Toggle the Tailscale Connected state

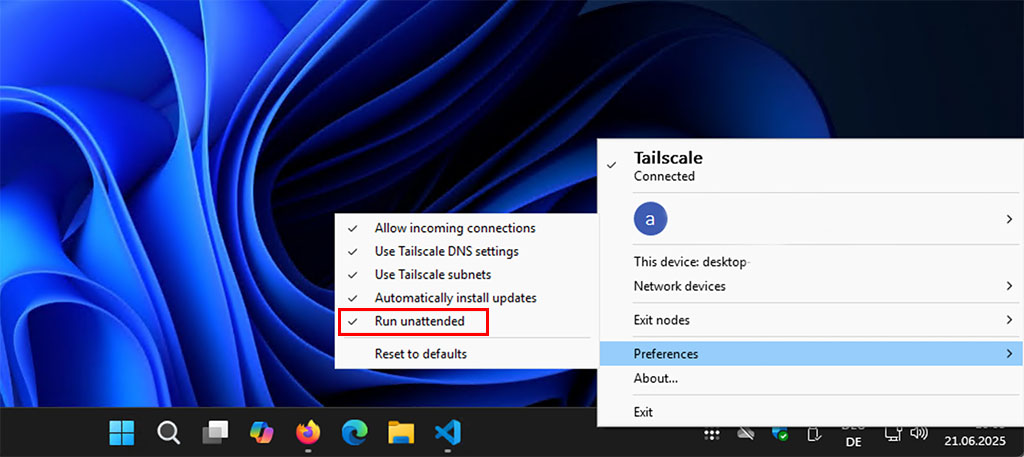click(811, 166)
